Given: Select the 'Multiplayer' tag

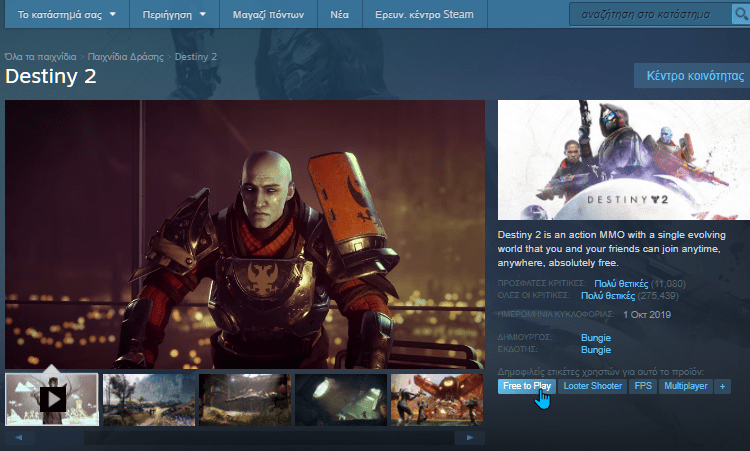Looking at the screenshot, I should pyautogui.click(x=685, y=386).
